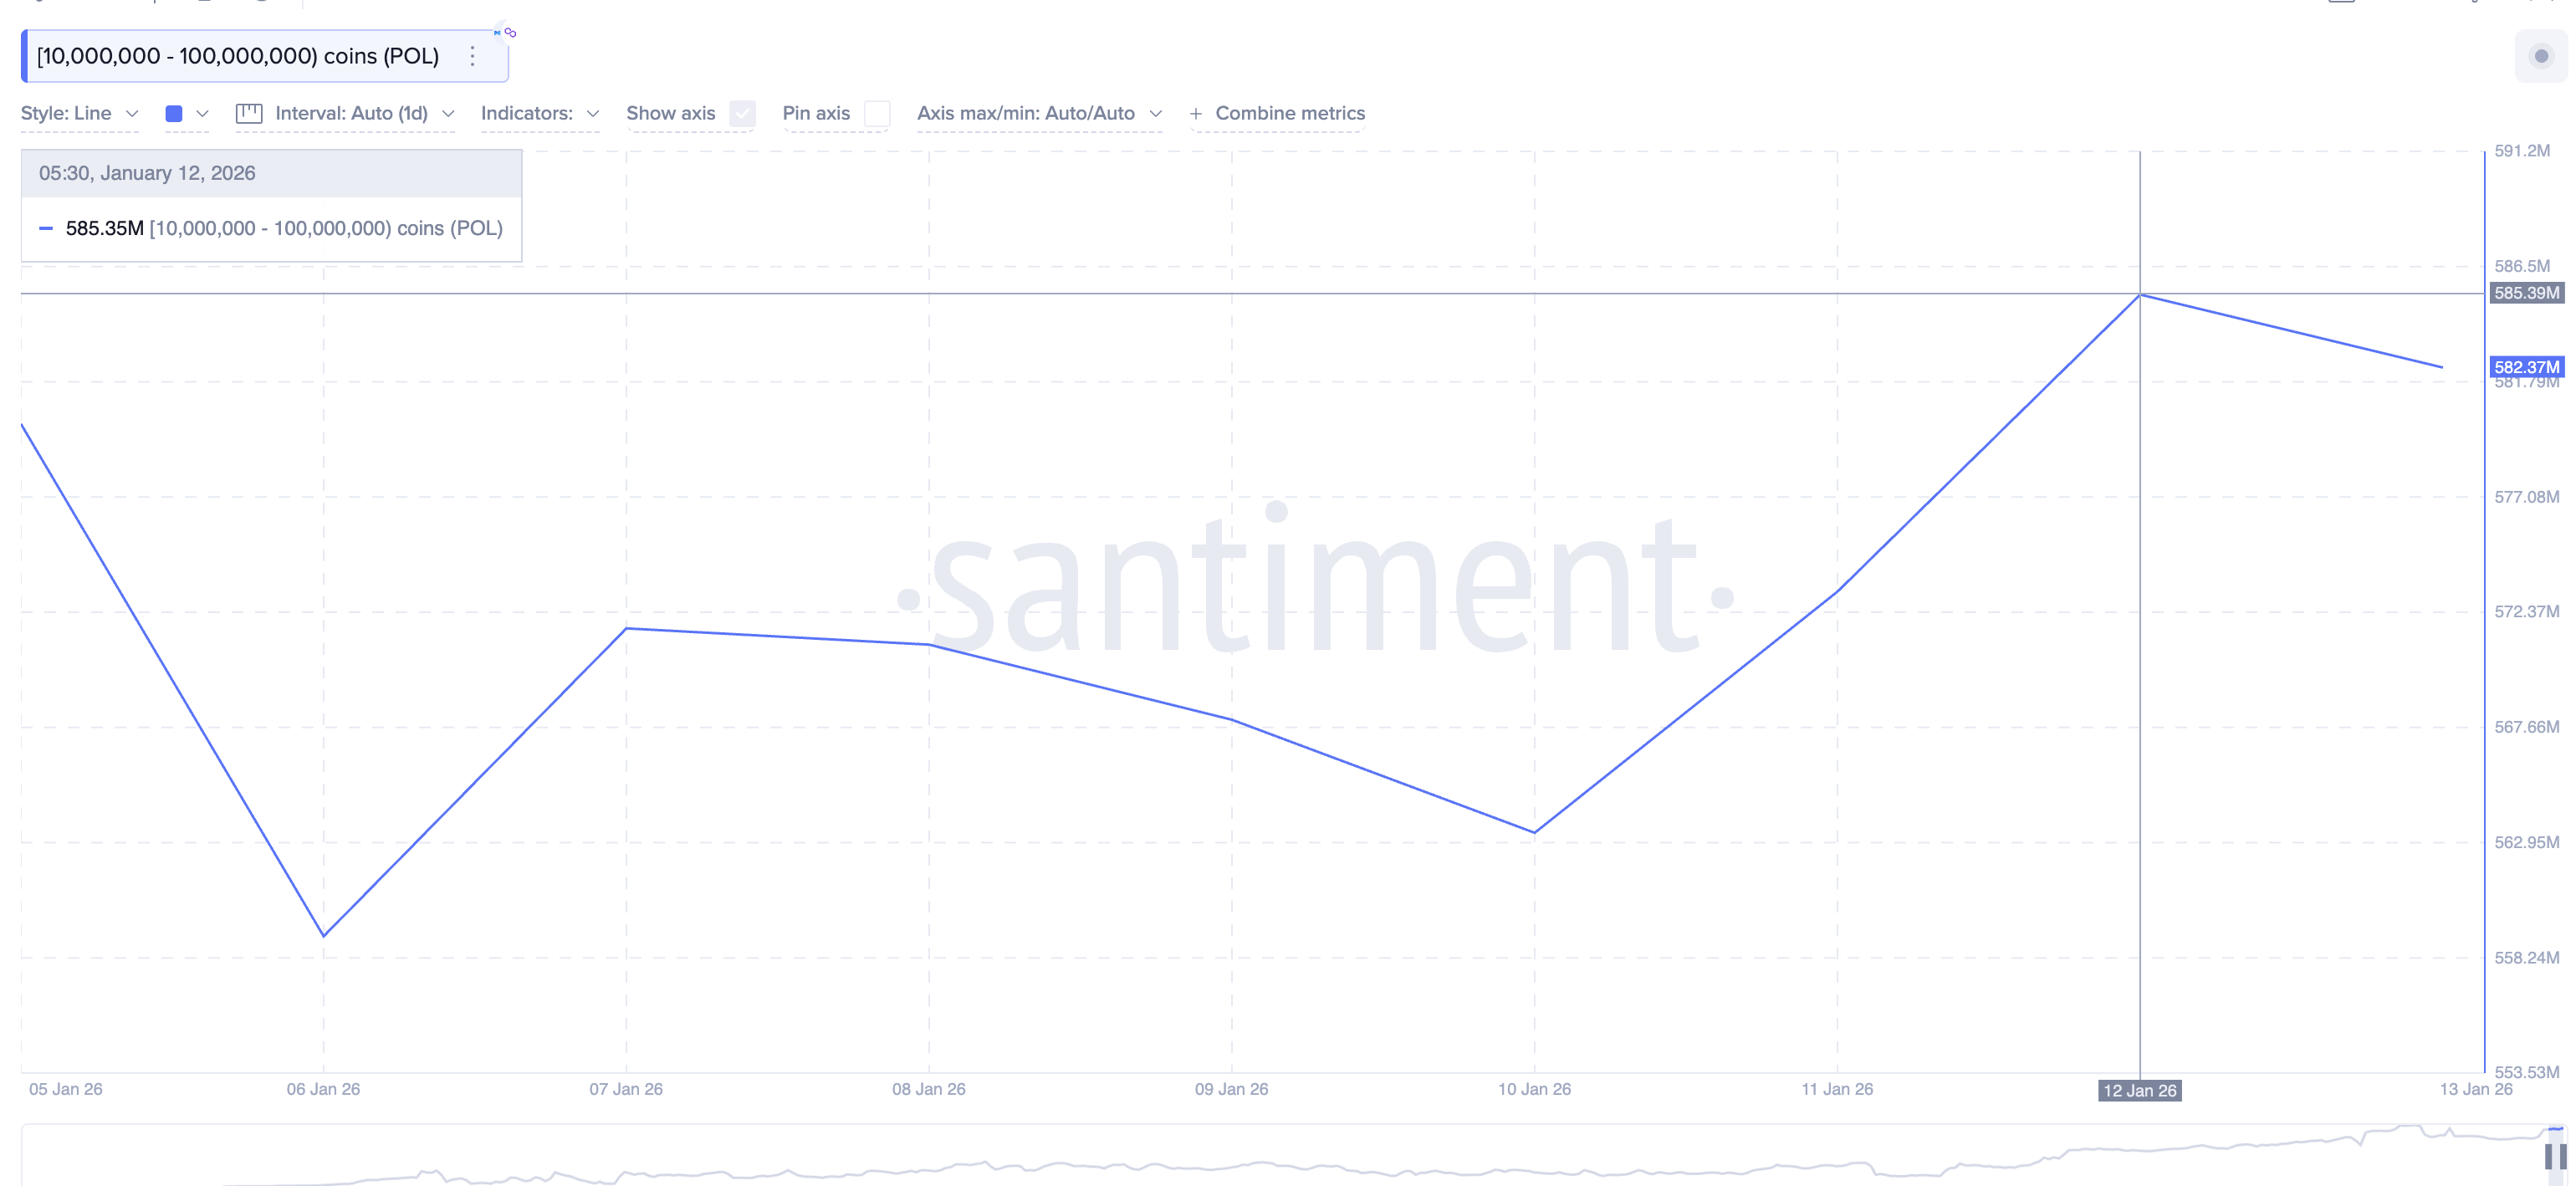Viewport: 2576px width, 1186px height.
Task: Open the three-dot metric options menu
Action: pos(473,56)
